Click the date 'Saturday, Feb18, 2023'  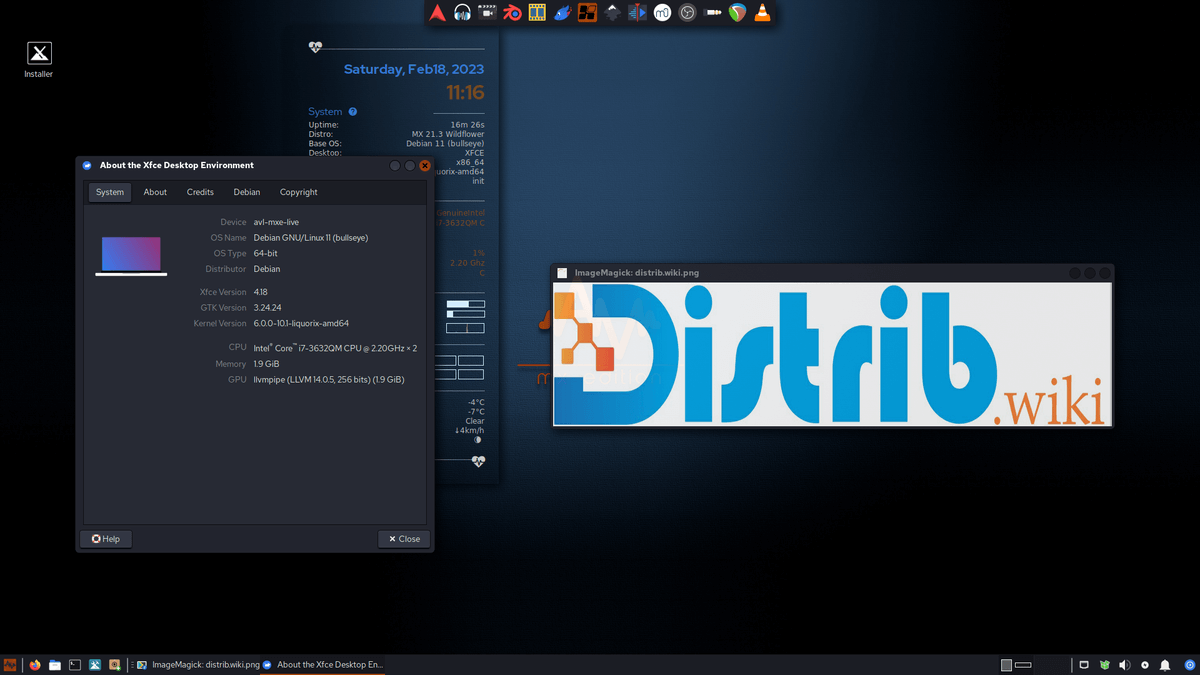[x=414, y=70]
